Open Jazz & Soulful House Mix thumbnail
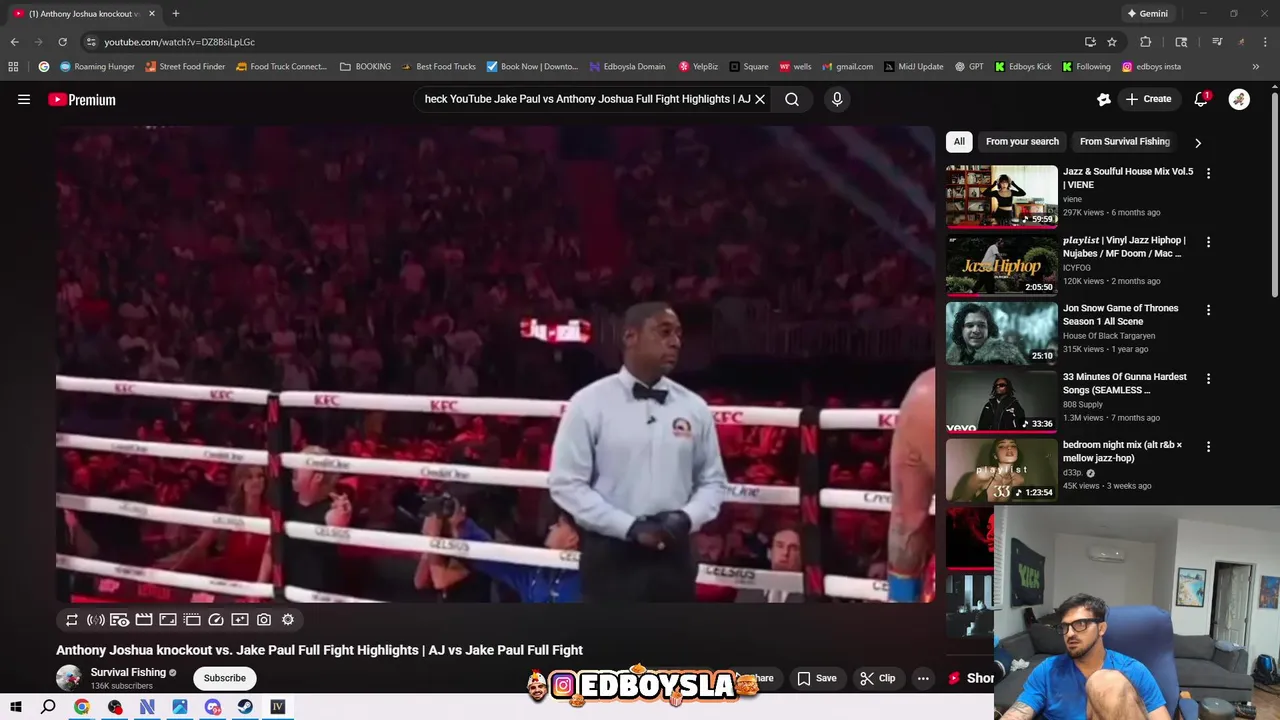 pos(1001,196)
